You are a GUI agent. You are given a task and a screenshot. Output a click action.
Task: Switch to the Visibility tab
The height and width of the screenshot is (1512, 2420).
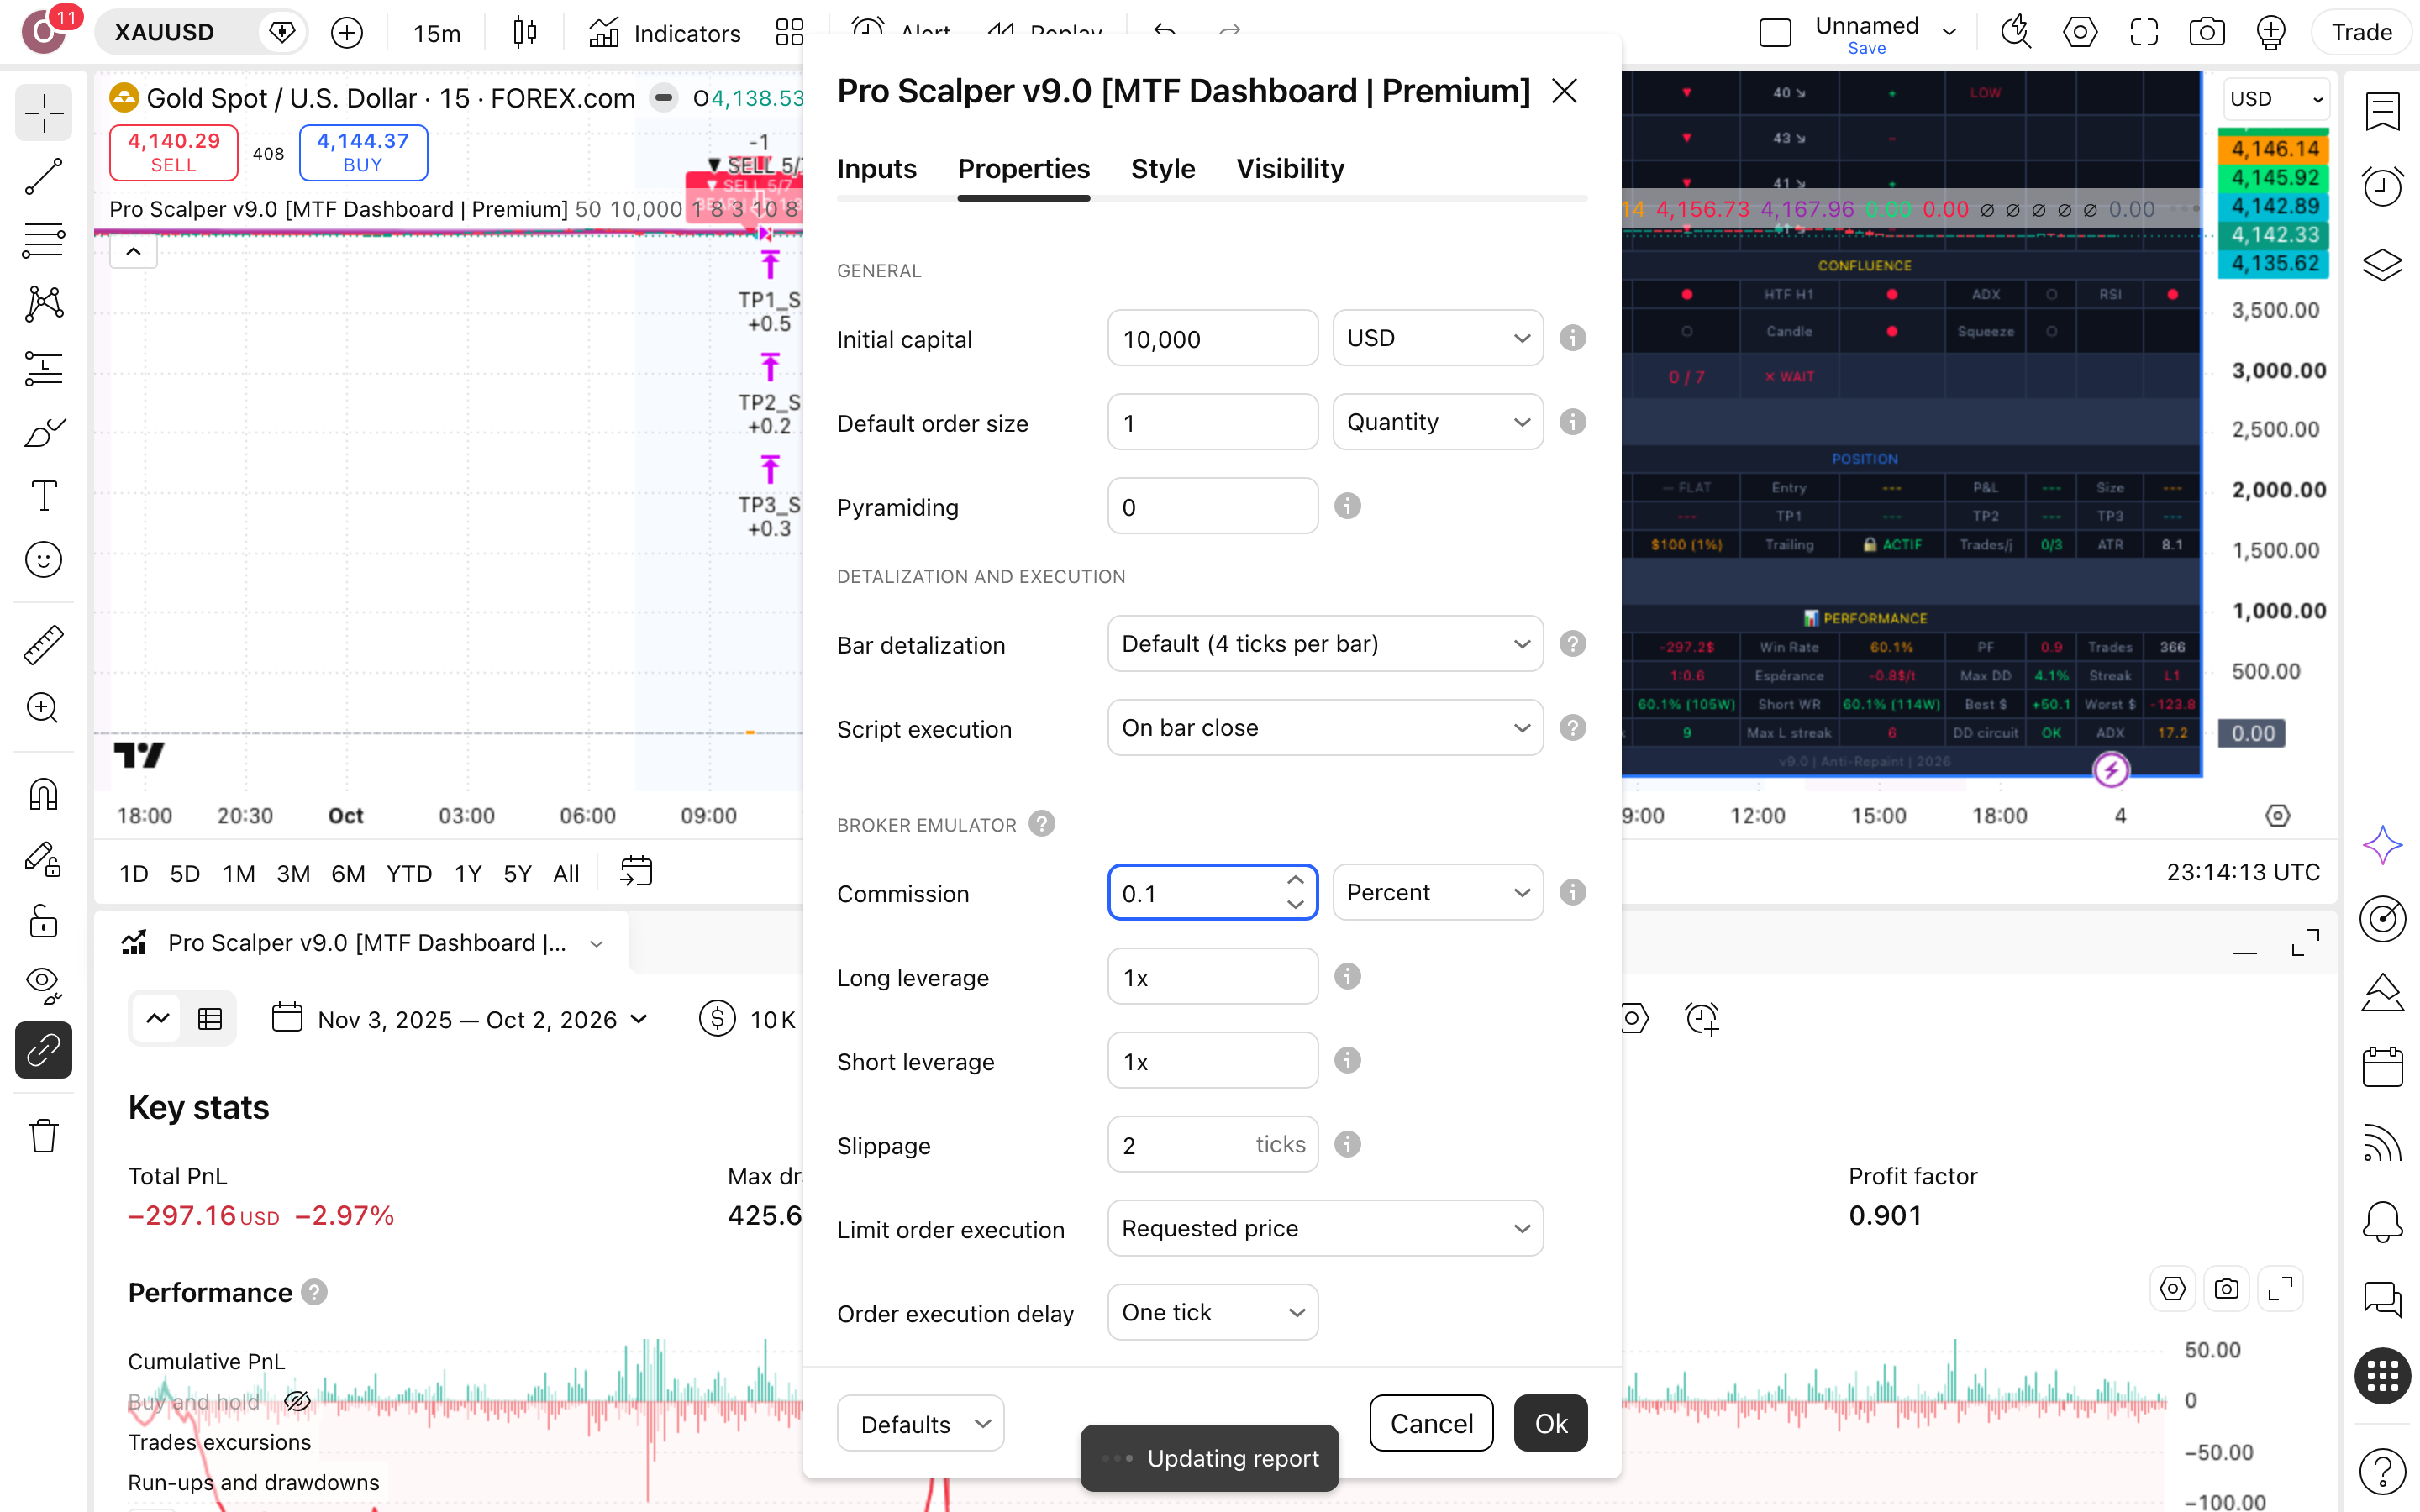click(x=1290, y=169)
